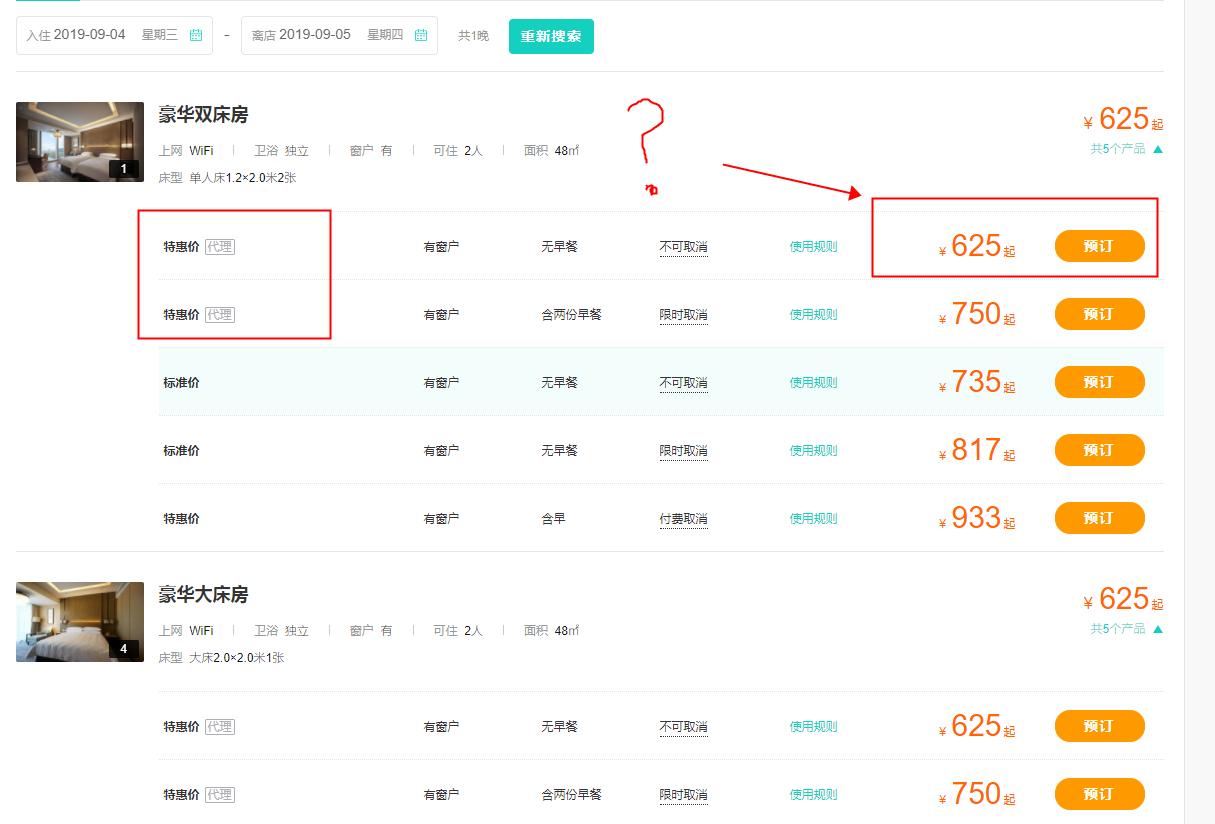Click the ¥625起 header price of 豪华双床房
Viewport: 1215px width, 824px height.
pos(1123,120)
